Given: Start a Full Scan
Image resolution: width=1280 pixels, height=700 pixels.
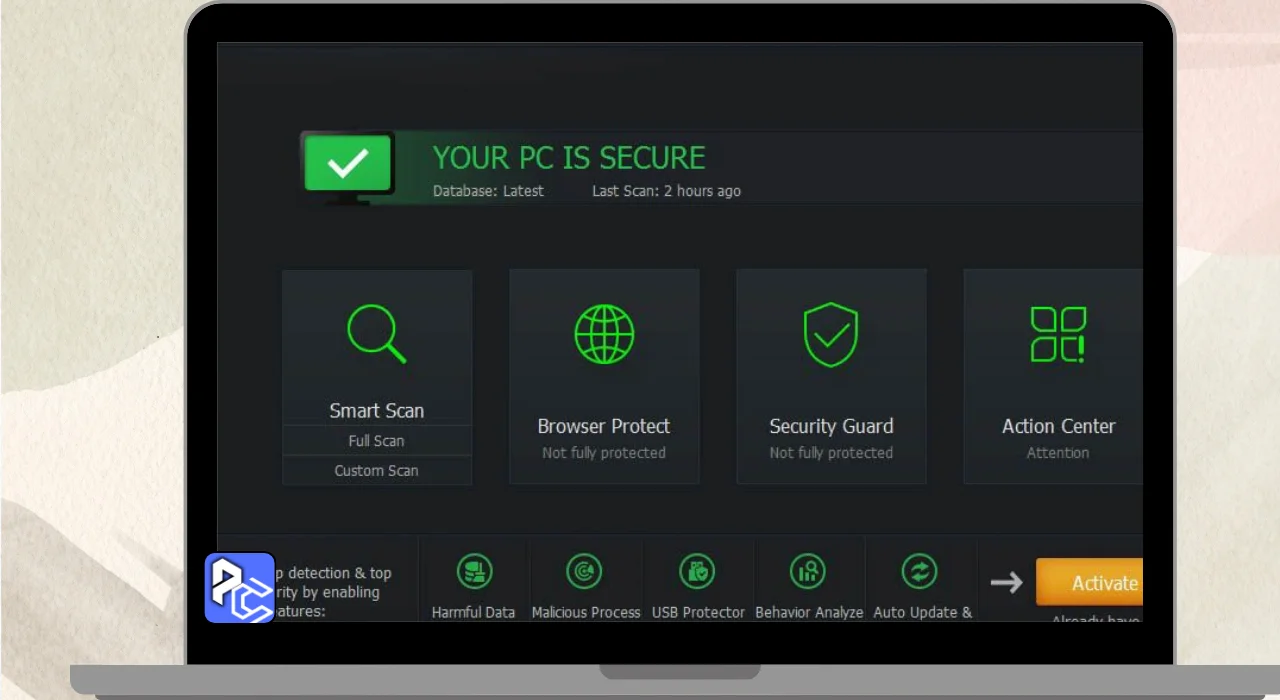Looking at the screenshot, I should click(377, 441).
